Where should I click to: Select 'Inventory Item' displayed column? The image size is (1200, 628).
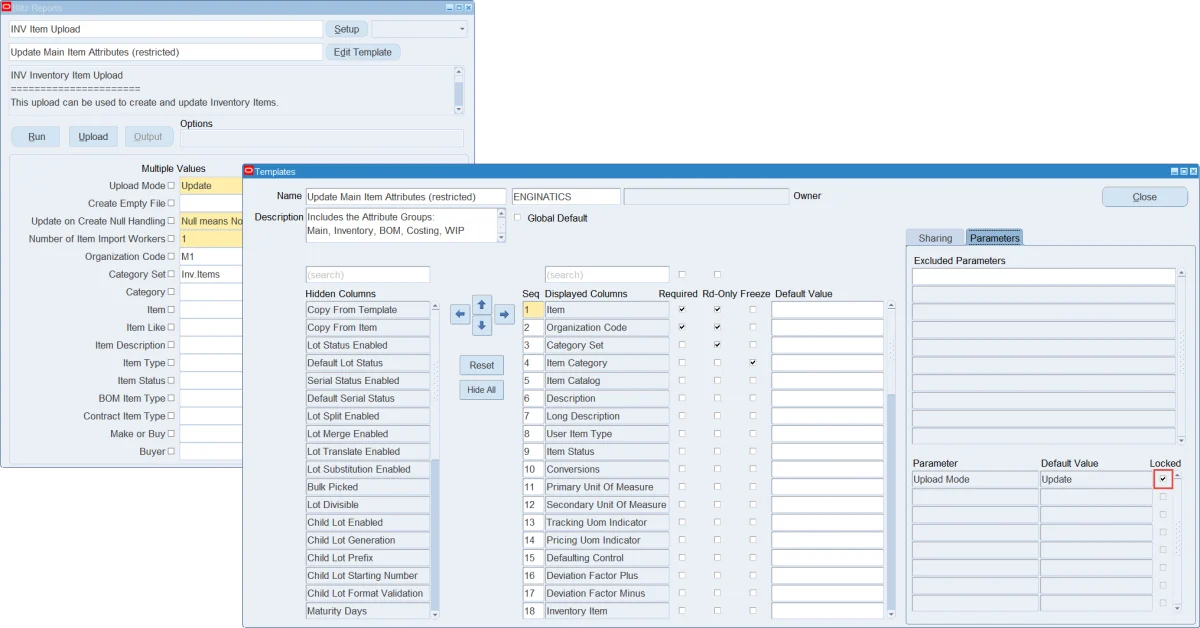[x=607, y=611]
